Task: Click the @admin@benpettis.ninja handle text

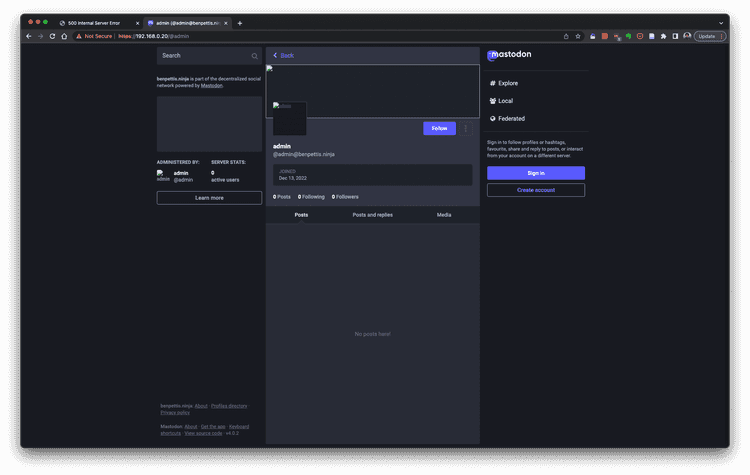Action: tap(304, 155)
